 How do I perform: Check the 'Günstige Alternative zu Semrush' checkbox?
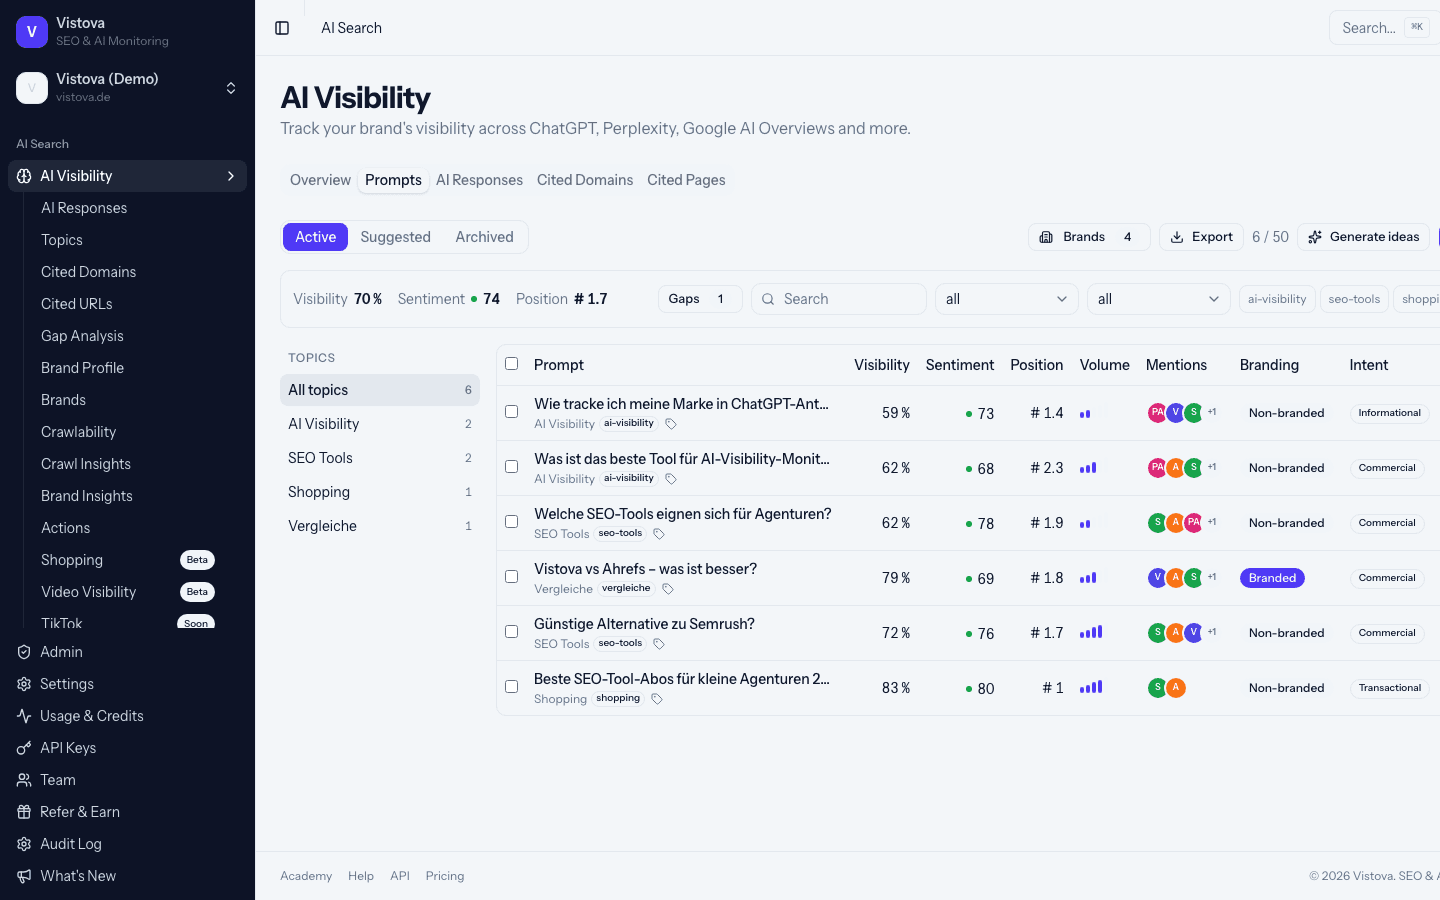tap(511, 632)
